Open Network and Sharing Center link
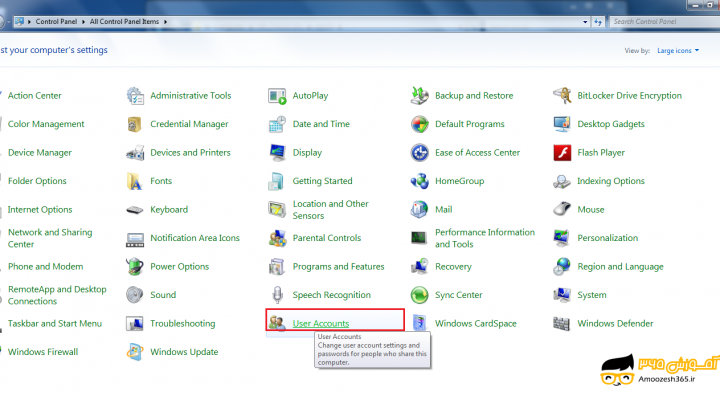 pyautogui.click(x=50, y=238)
